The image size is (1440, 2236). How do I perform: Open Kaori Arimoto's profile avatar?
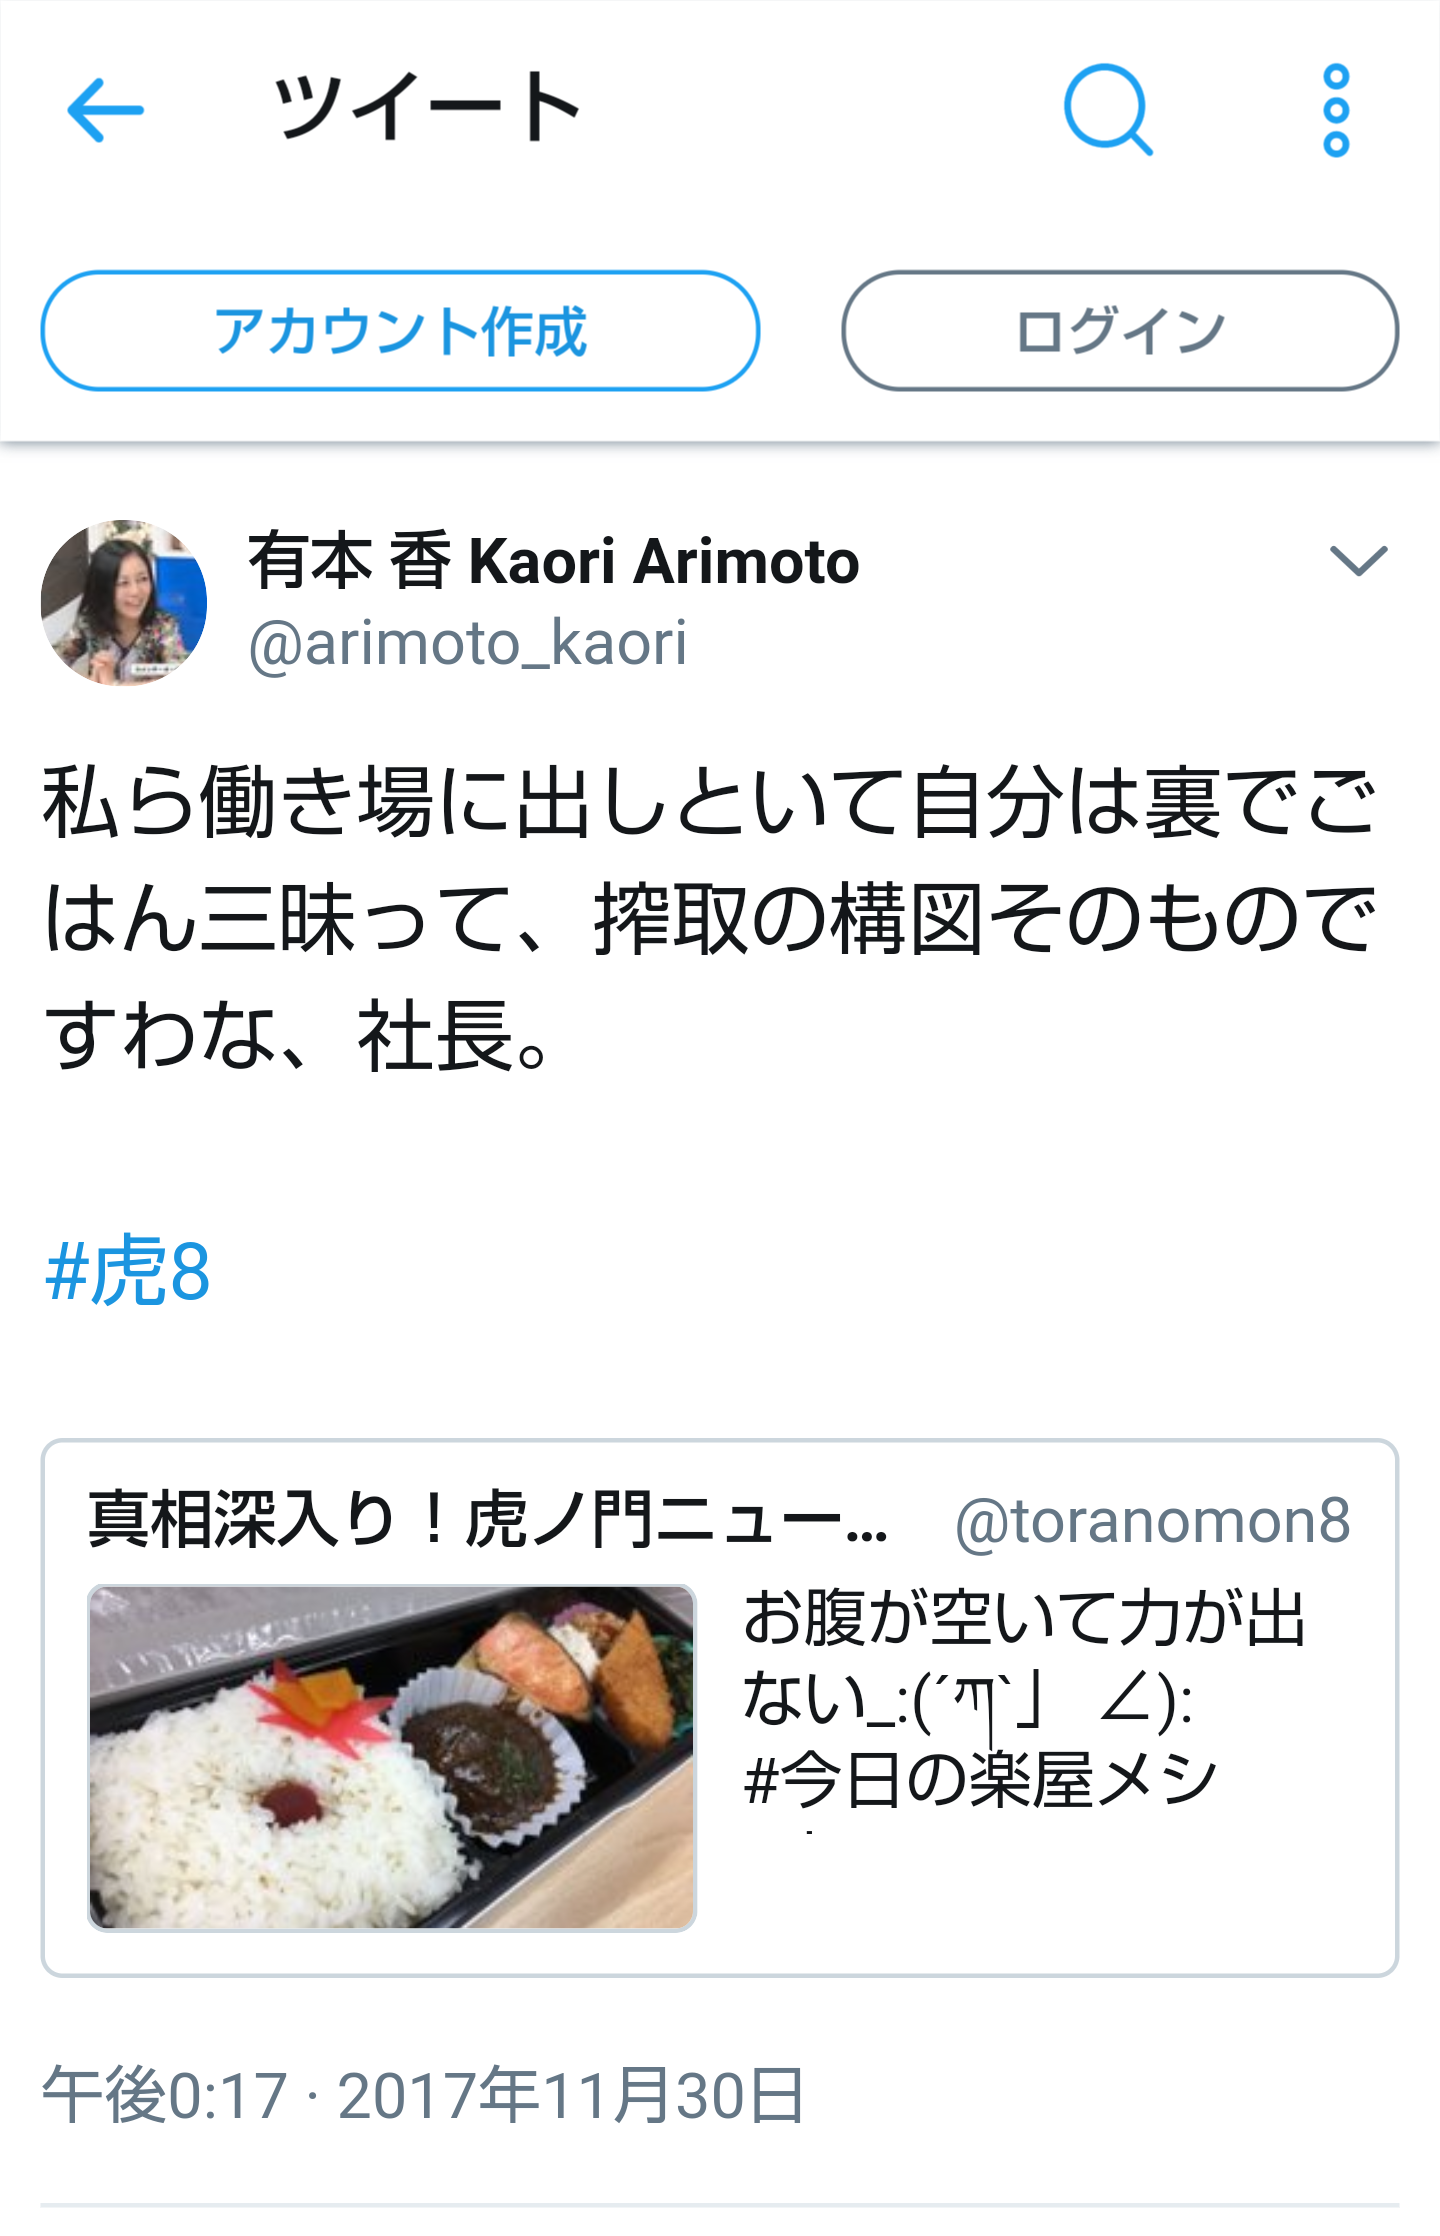124,603
